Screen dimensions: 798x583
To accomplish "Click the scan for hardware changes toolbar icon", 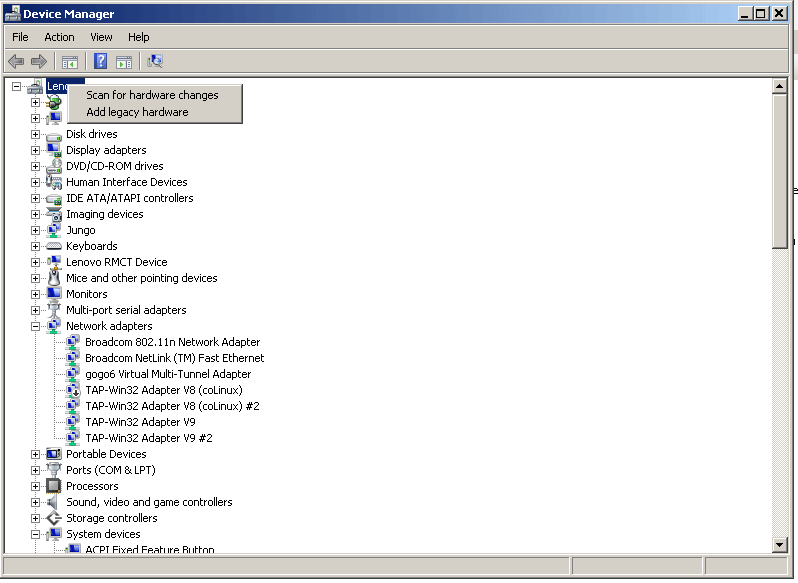I will point(155,61).
